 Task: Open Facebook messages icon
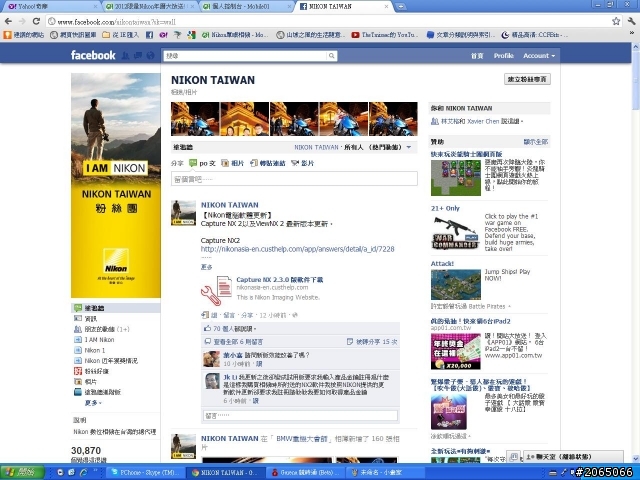[138, 56]
